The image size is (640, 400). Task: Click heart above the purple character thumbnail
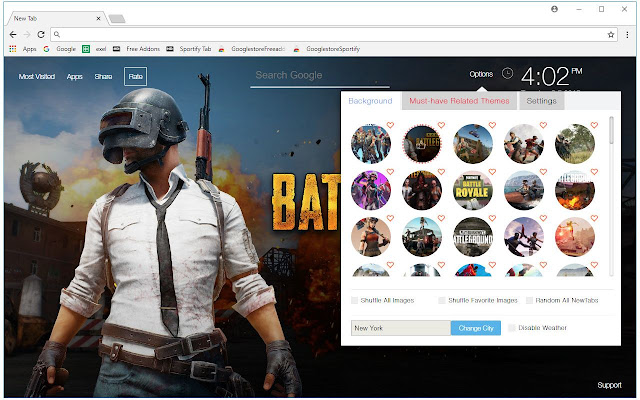click(x=390, y=172)
